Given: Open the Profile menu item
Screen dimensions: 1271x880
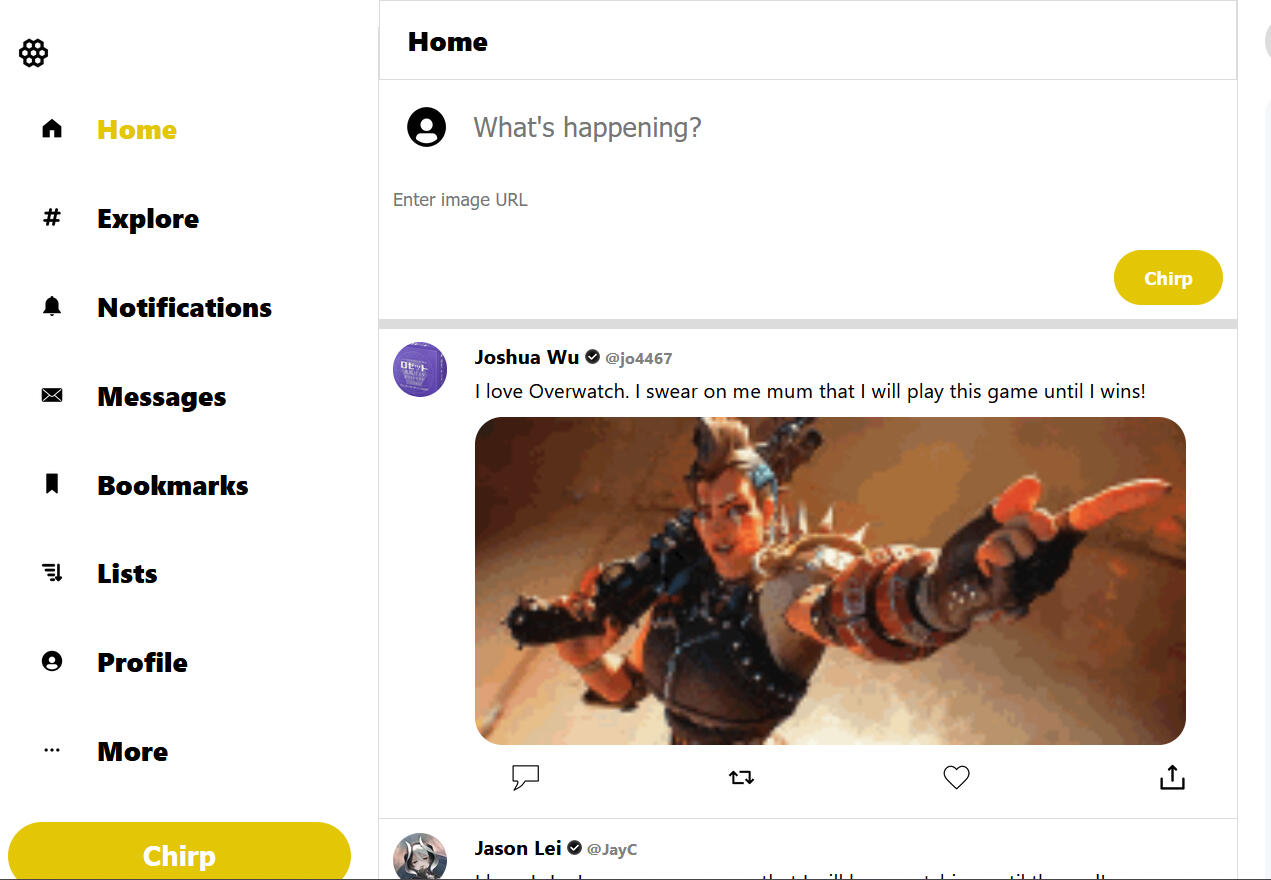Looking at the screenshot, I should click(x=142, y=662).
